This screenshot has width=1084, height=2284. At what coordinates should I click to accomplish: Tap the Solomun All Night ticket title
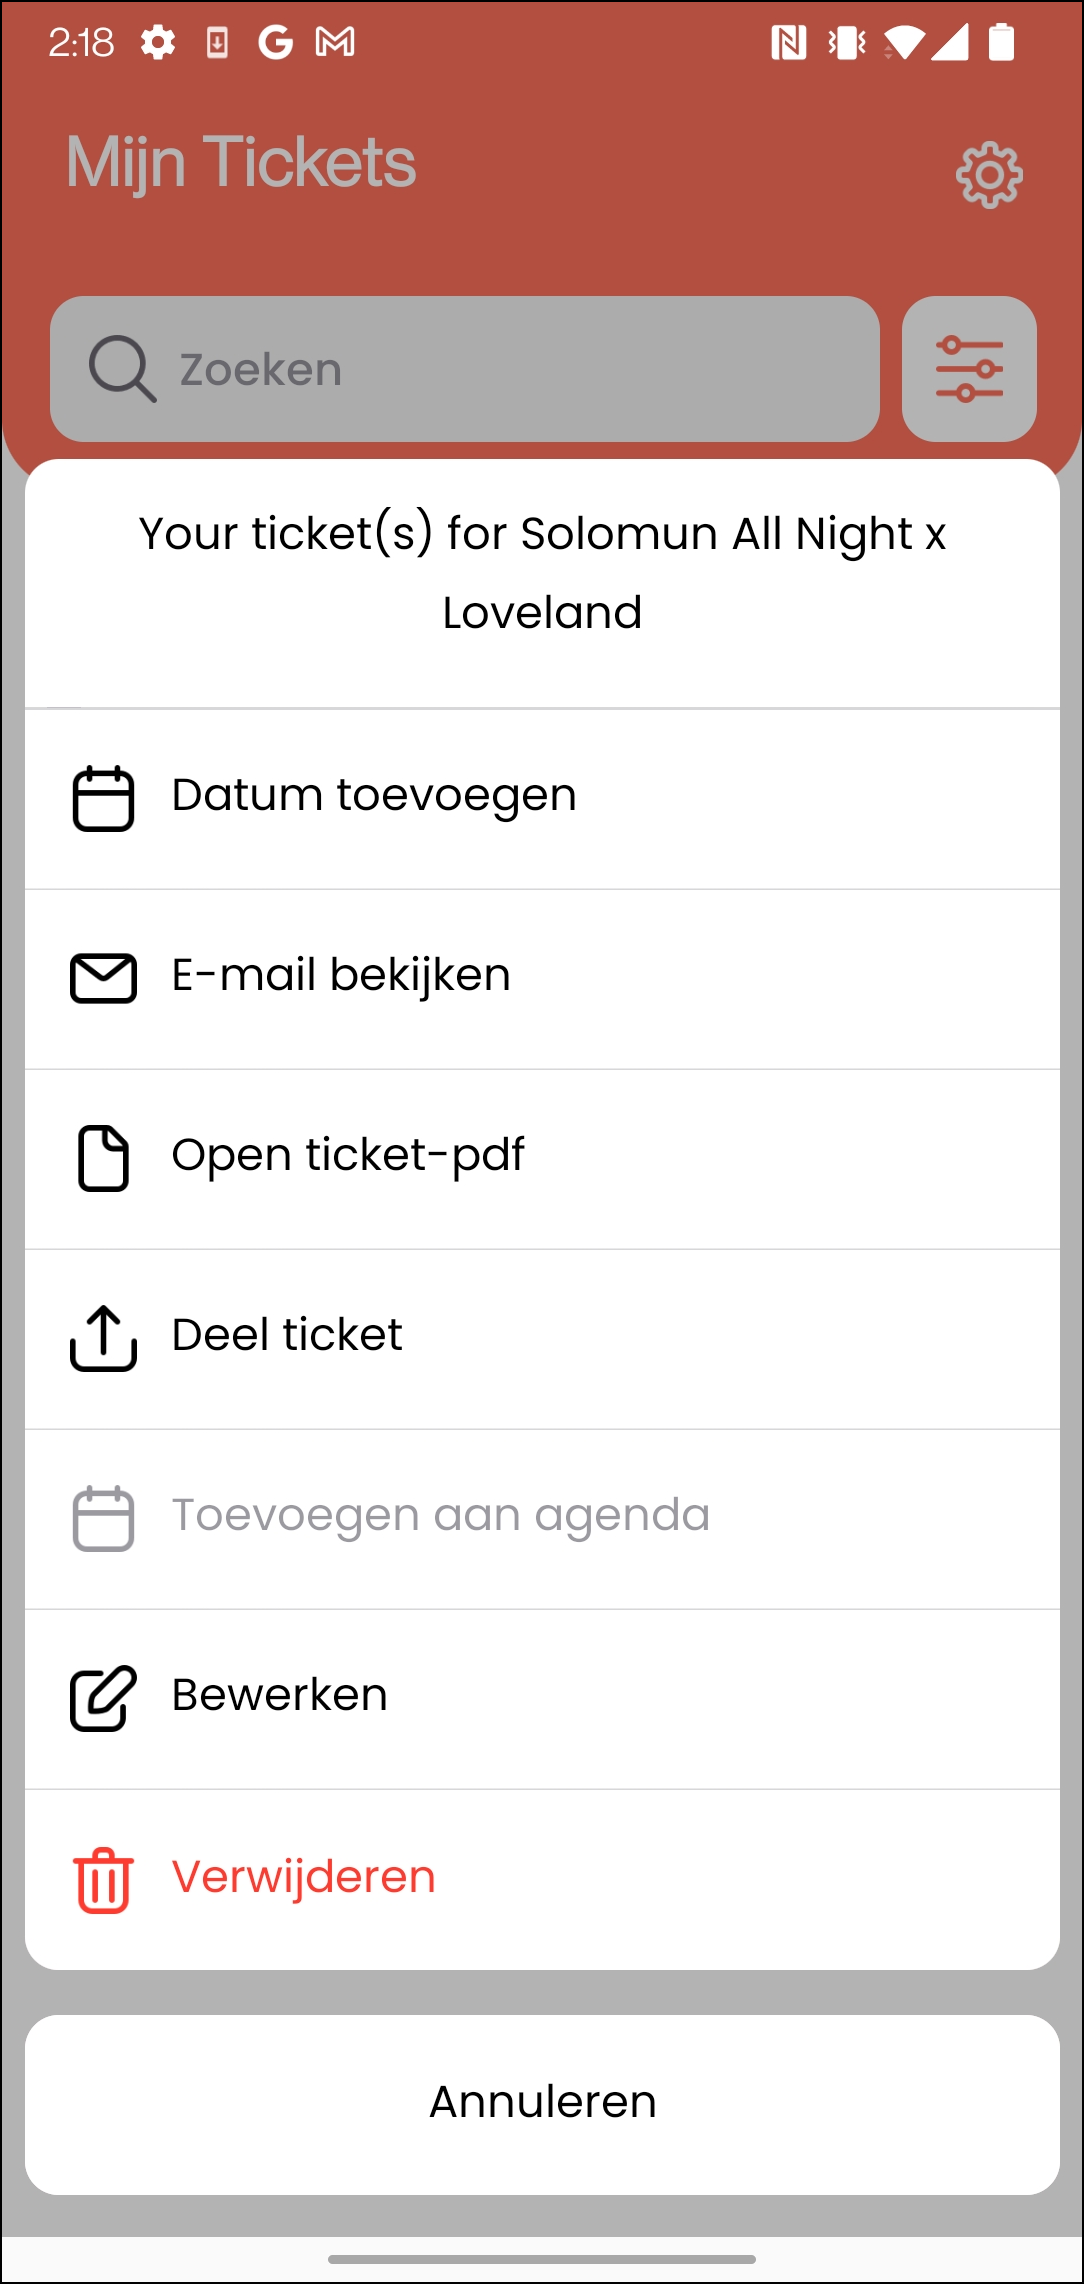pos(542,573)
